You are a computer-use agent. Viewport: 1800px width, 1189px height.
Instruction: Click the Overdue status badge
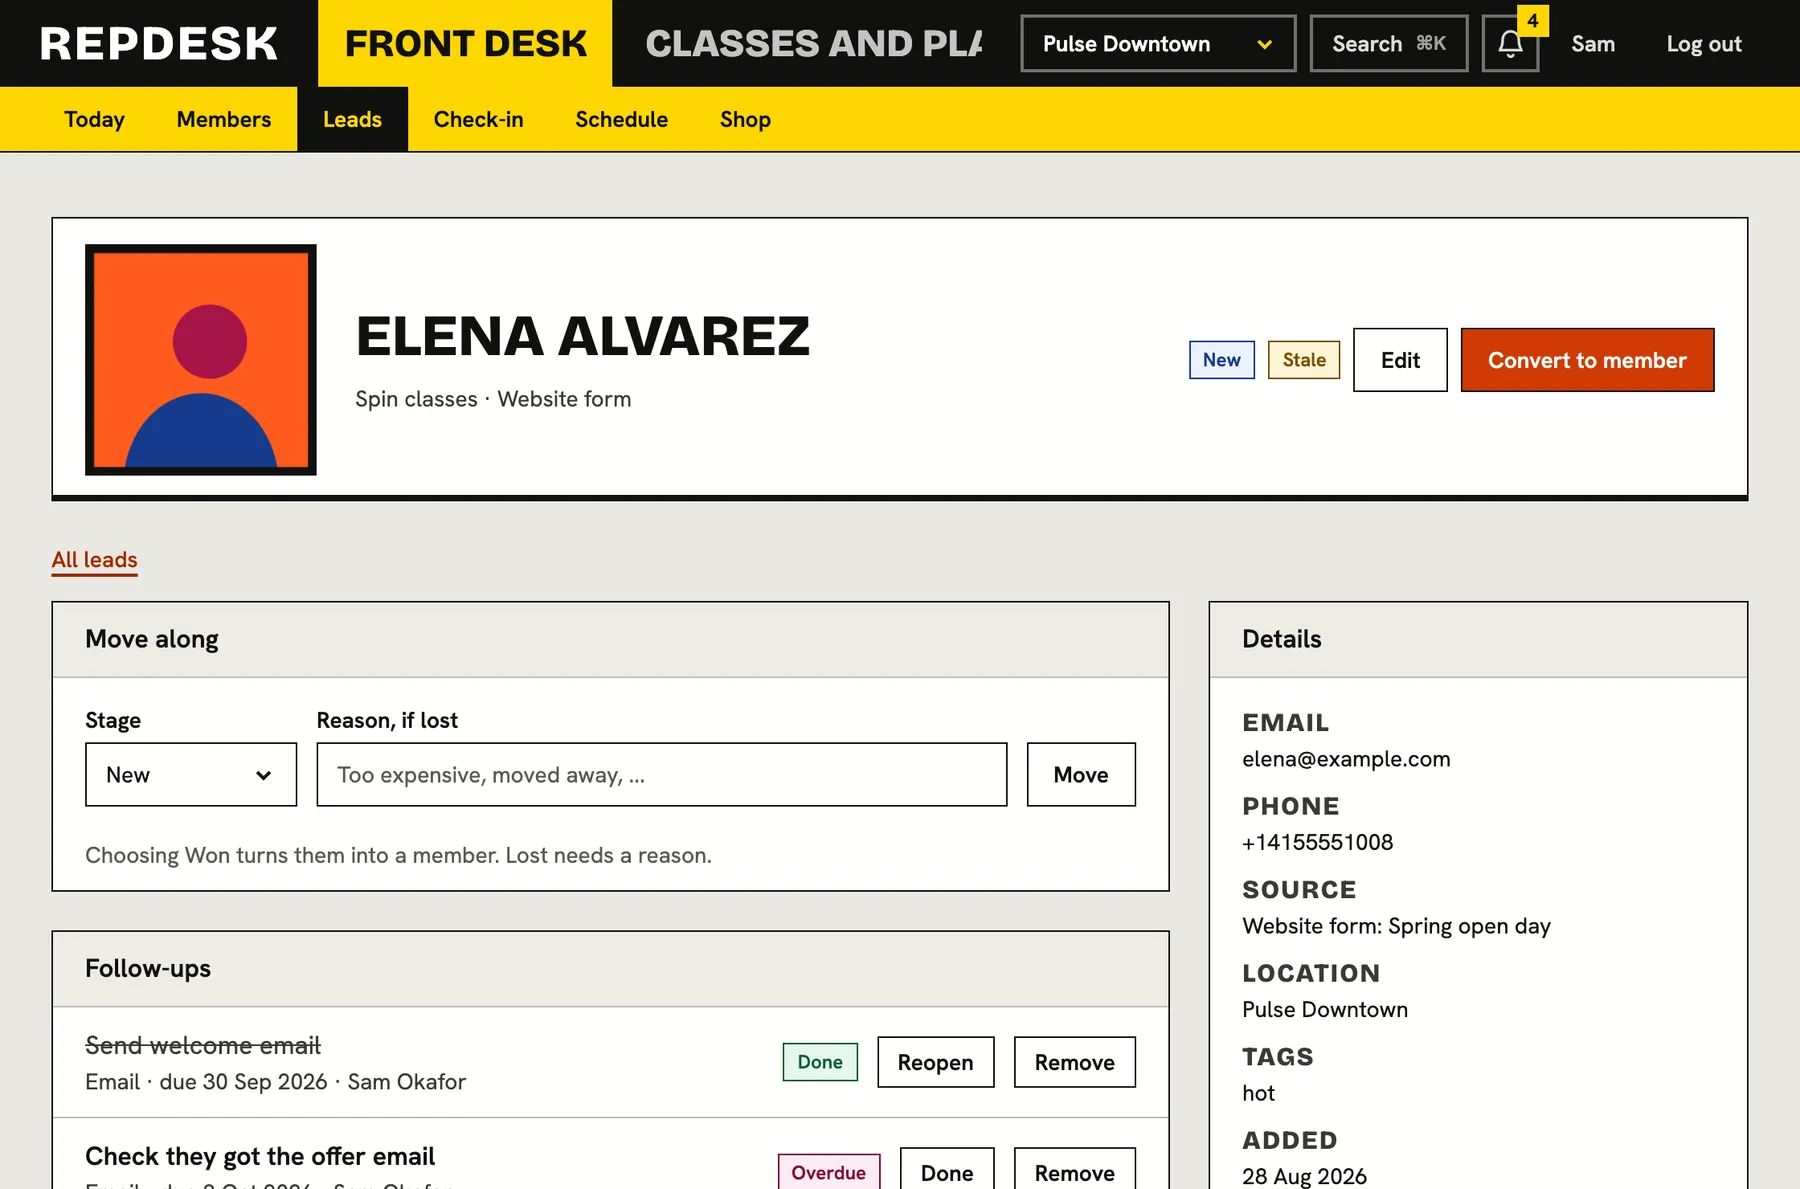[829, 1172]
